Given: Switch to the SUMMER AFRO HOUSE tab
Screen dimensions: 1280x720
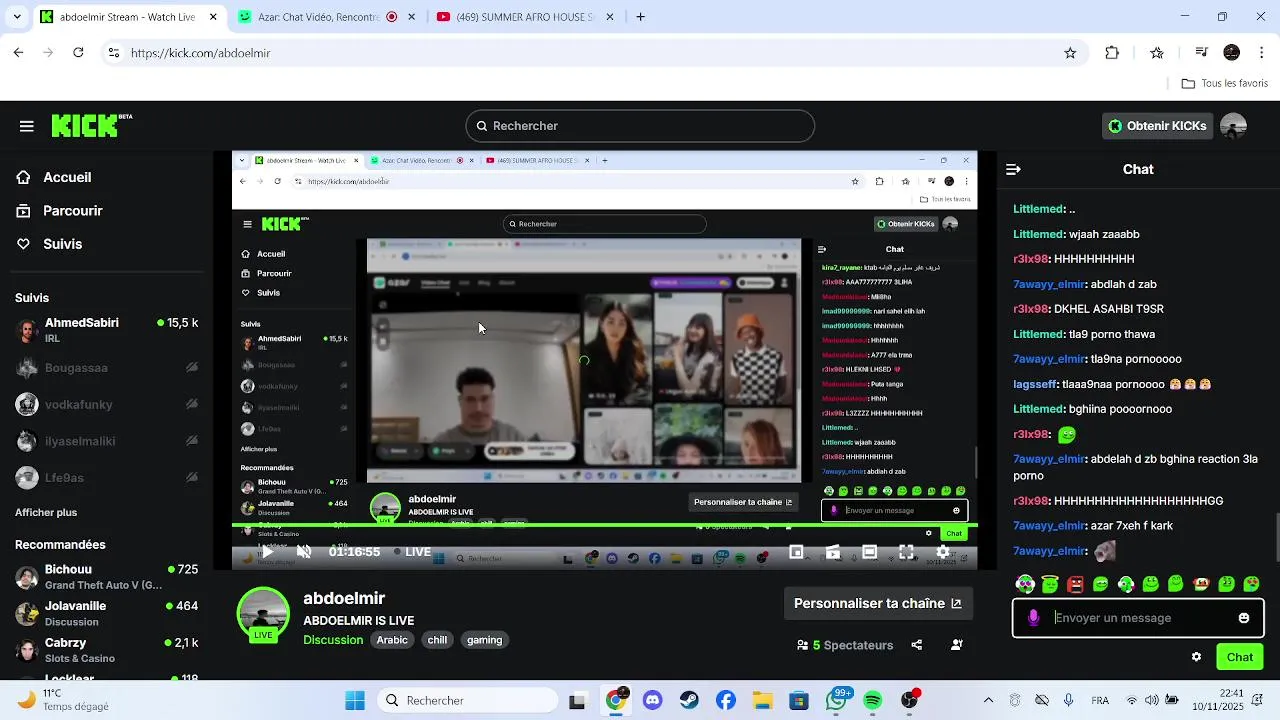Looking at the screenshot, I should coord(526,17).
